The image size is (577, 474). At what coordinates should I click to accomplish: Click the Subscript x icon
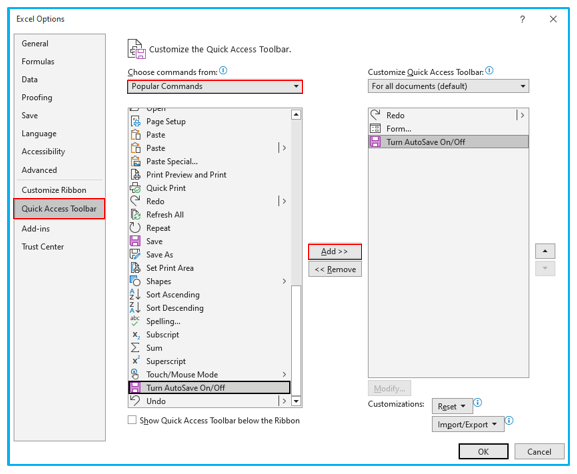point(136,335)
